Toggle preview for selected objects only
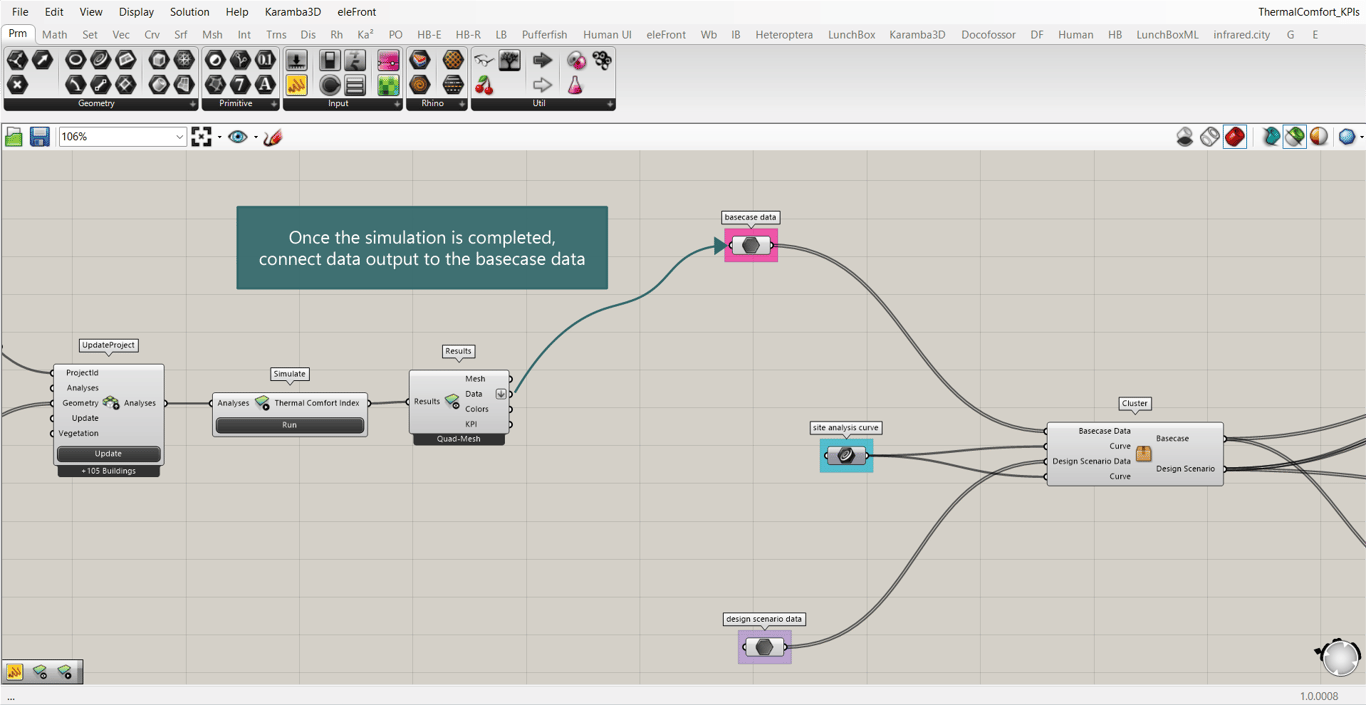Image resolution: width=1366 pixels, height=705 pixels. point(1271,136)
